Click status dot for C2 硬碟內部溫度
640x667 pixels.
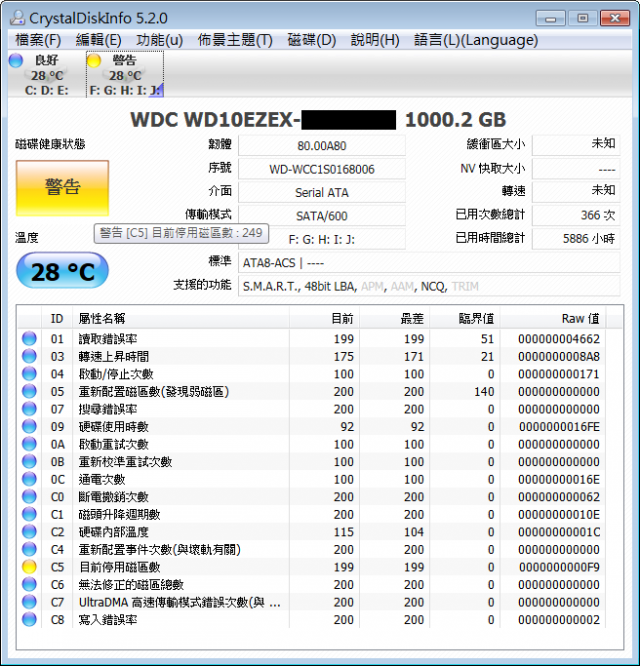(29, 532)
